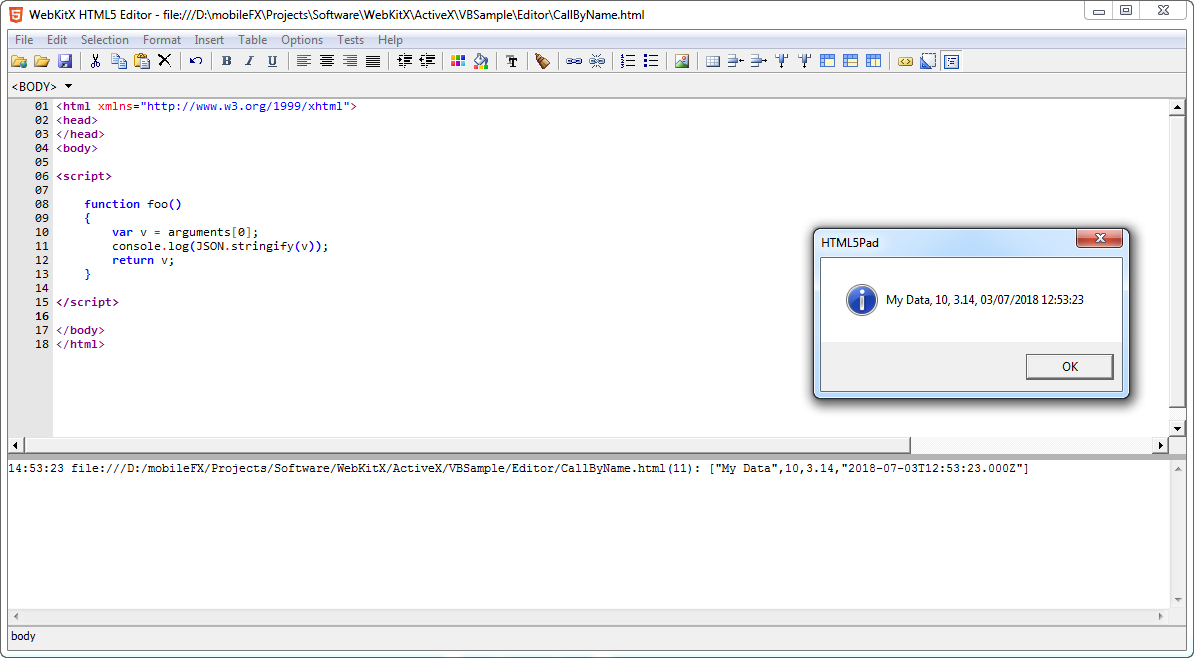
Task: Center-align the text
Action: [x=327, y=61]
